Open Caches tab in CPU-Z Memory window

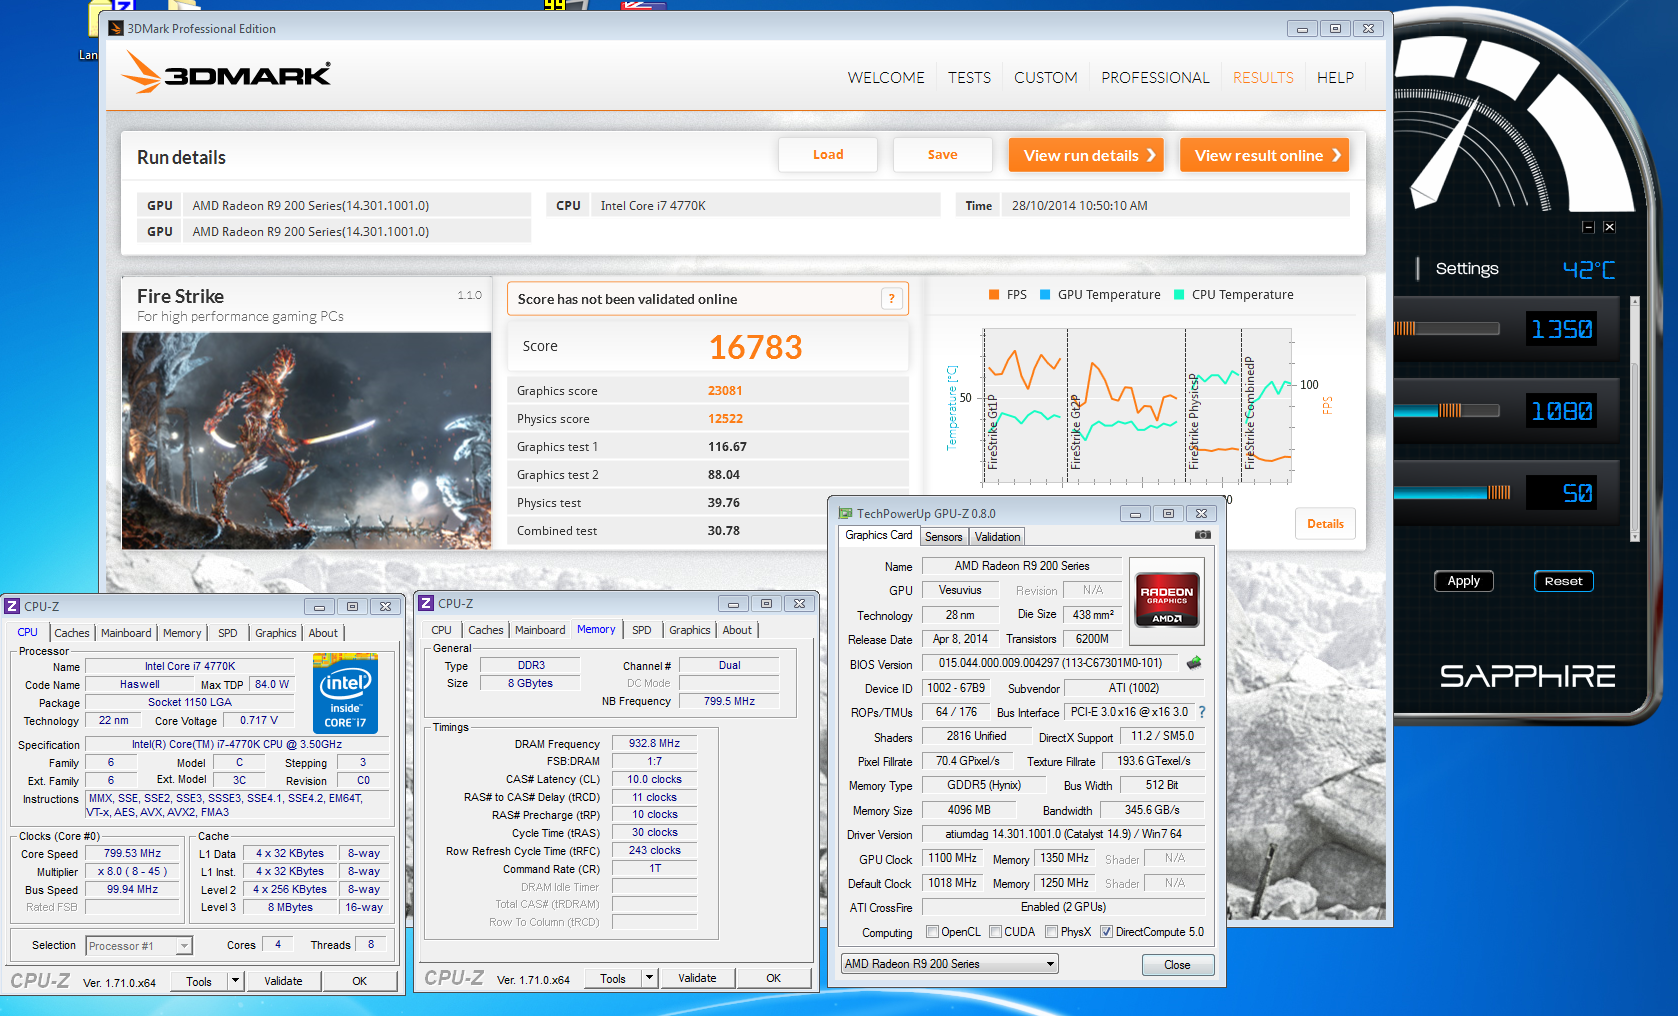click(486, 630)
